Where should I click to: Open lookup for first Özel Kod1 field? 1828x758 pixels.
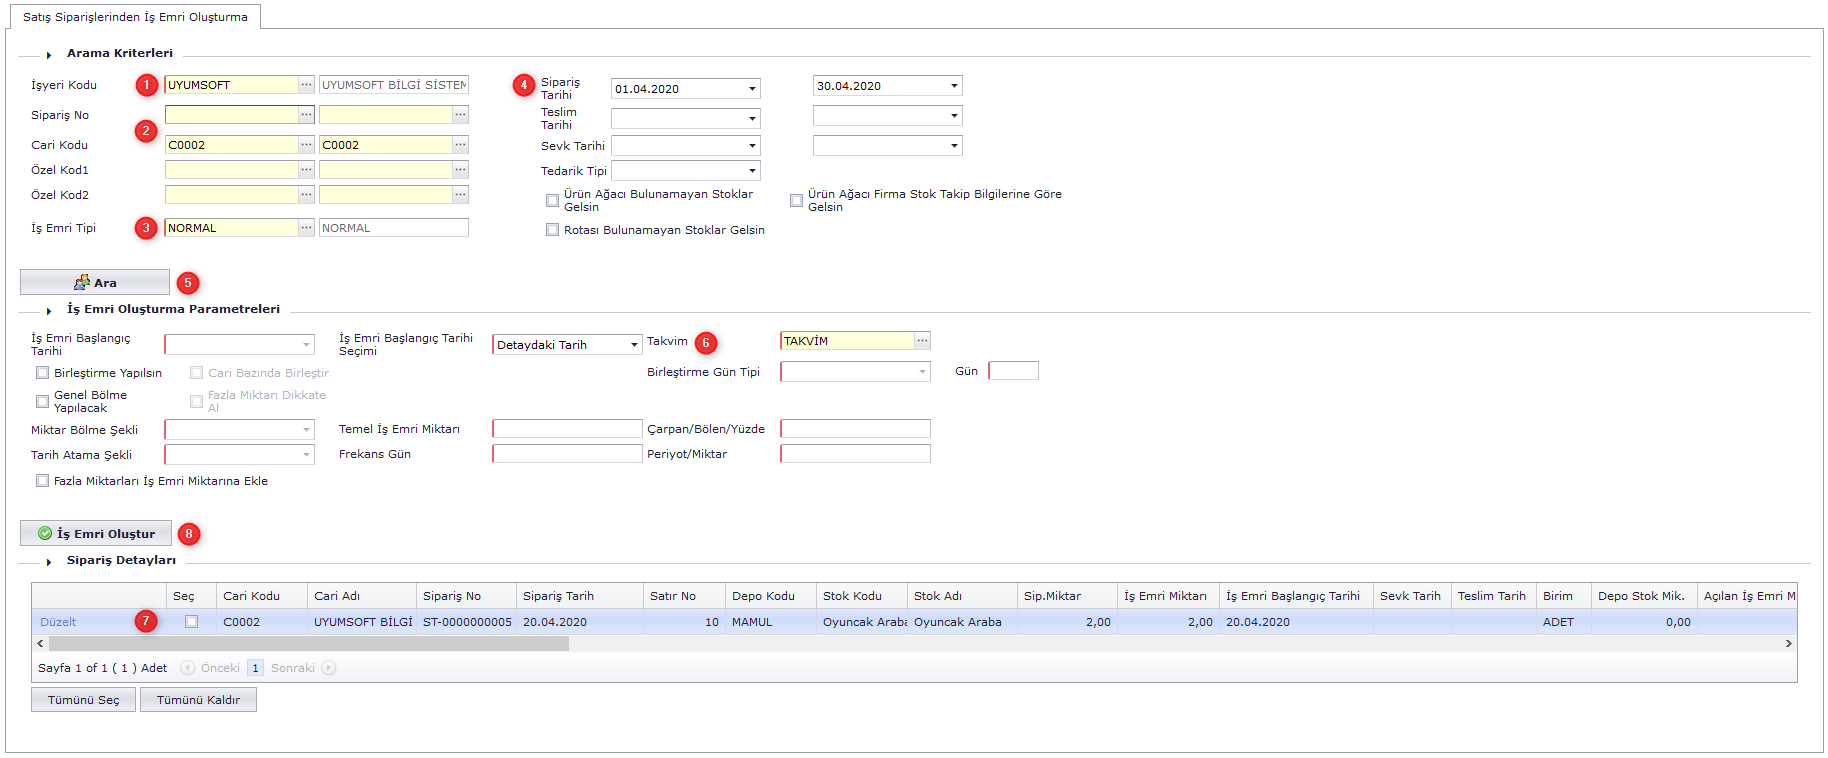[306, 170]
